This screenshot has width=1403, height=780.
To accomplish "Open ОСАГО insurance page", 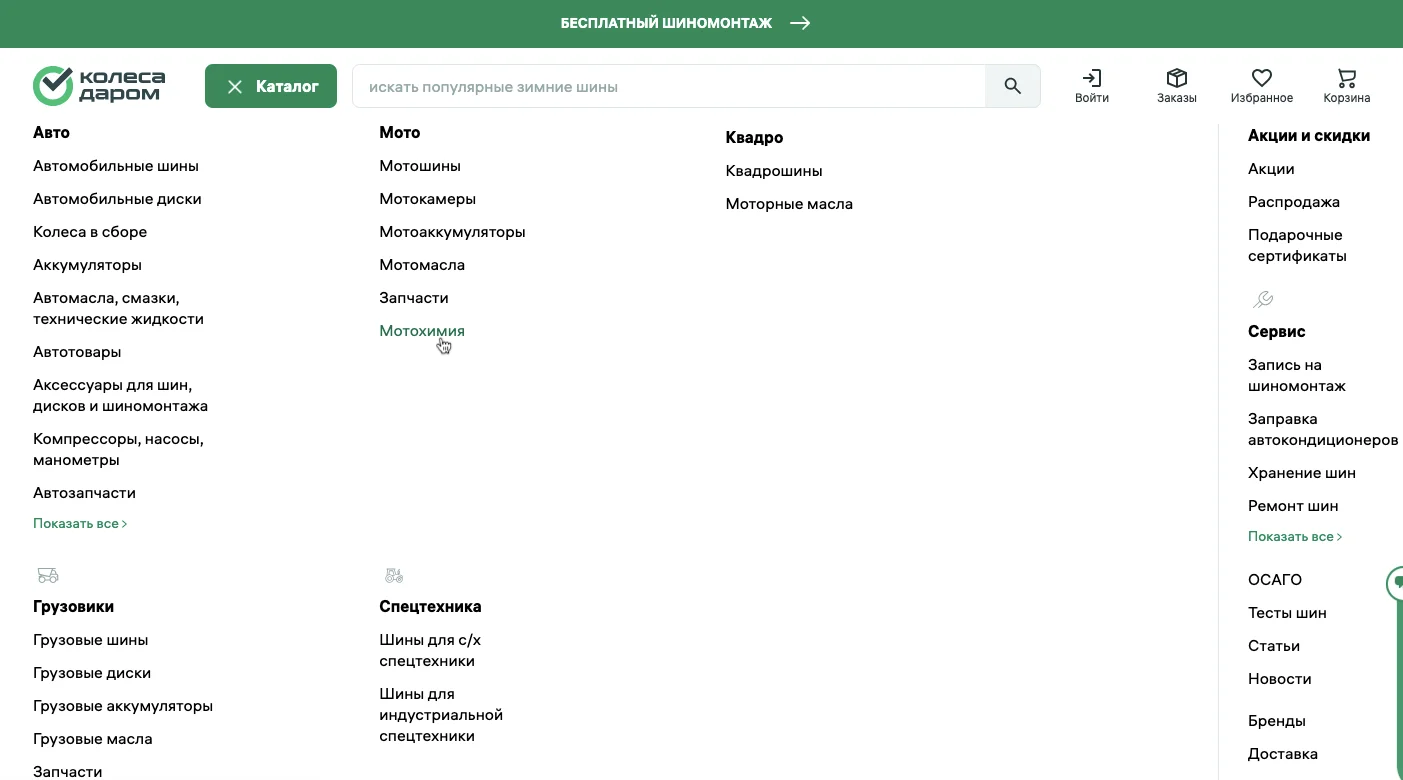I will click(x=1275, y=579).
